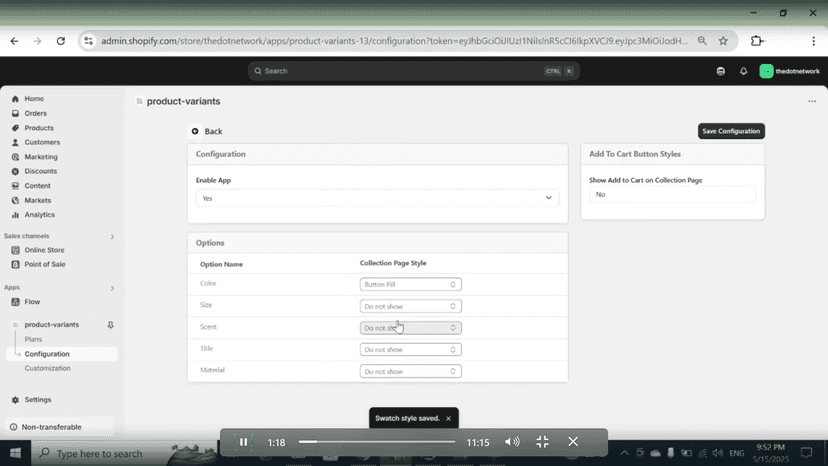This screenshot has width=828, height=466.
Task: Pin the product-variants app in sidebar
Action: pyautogui.click(x=110, y=325)
